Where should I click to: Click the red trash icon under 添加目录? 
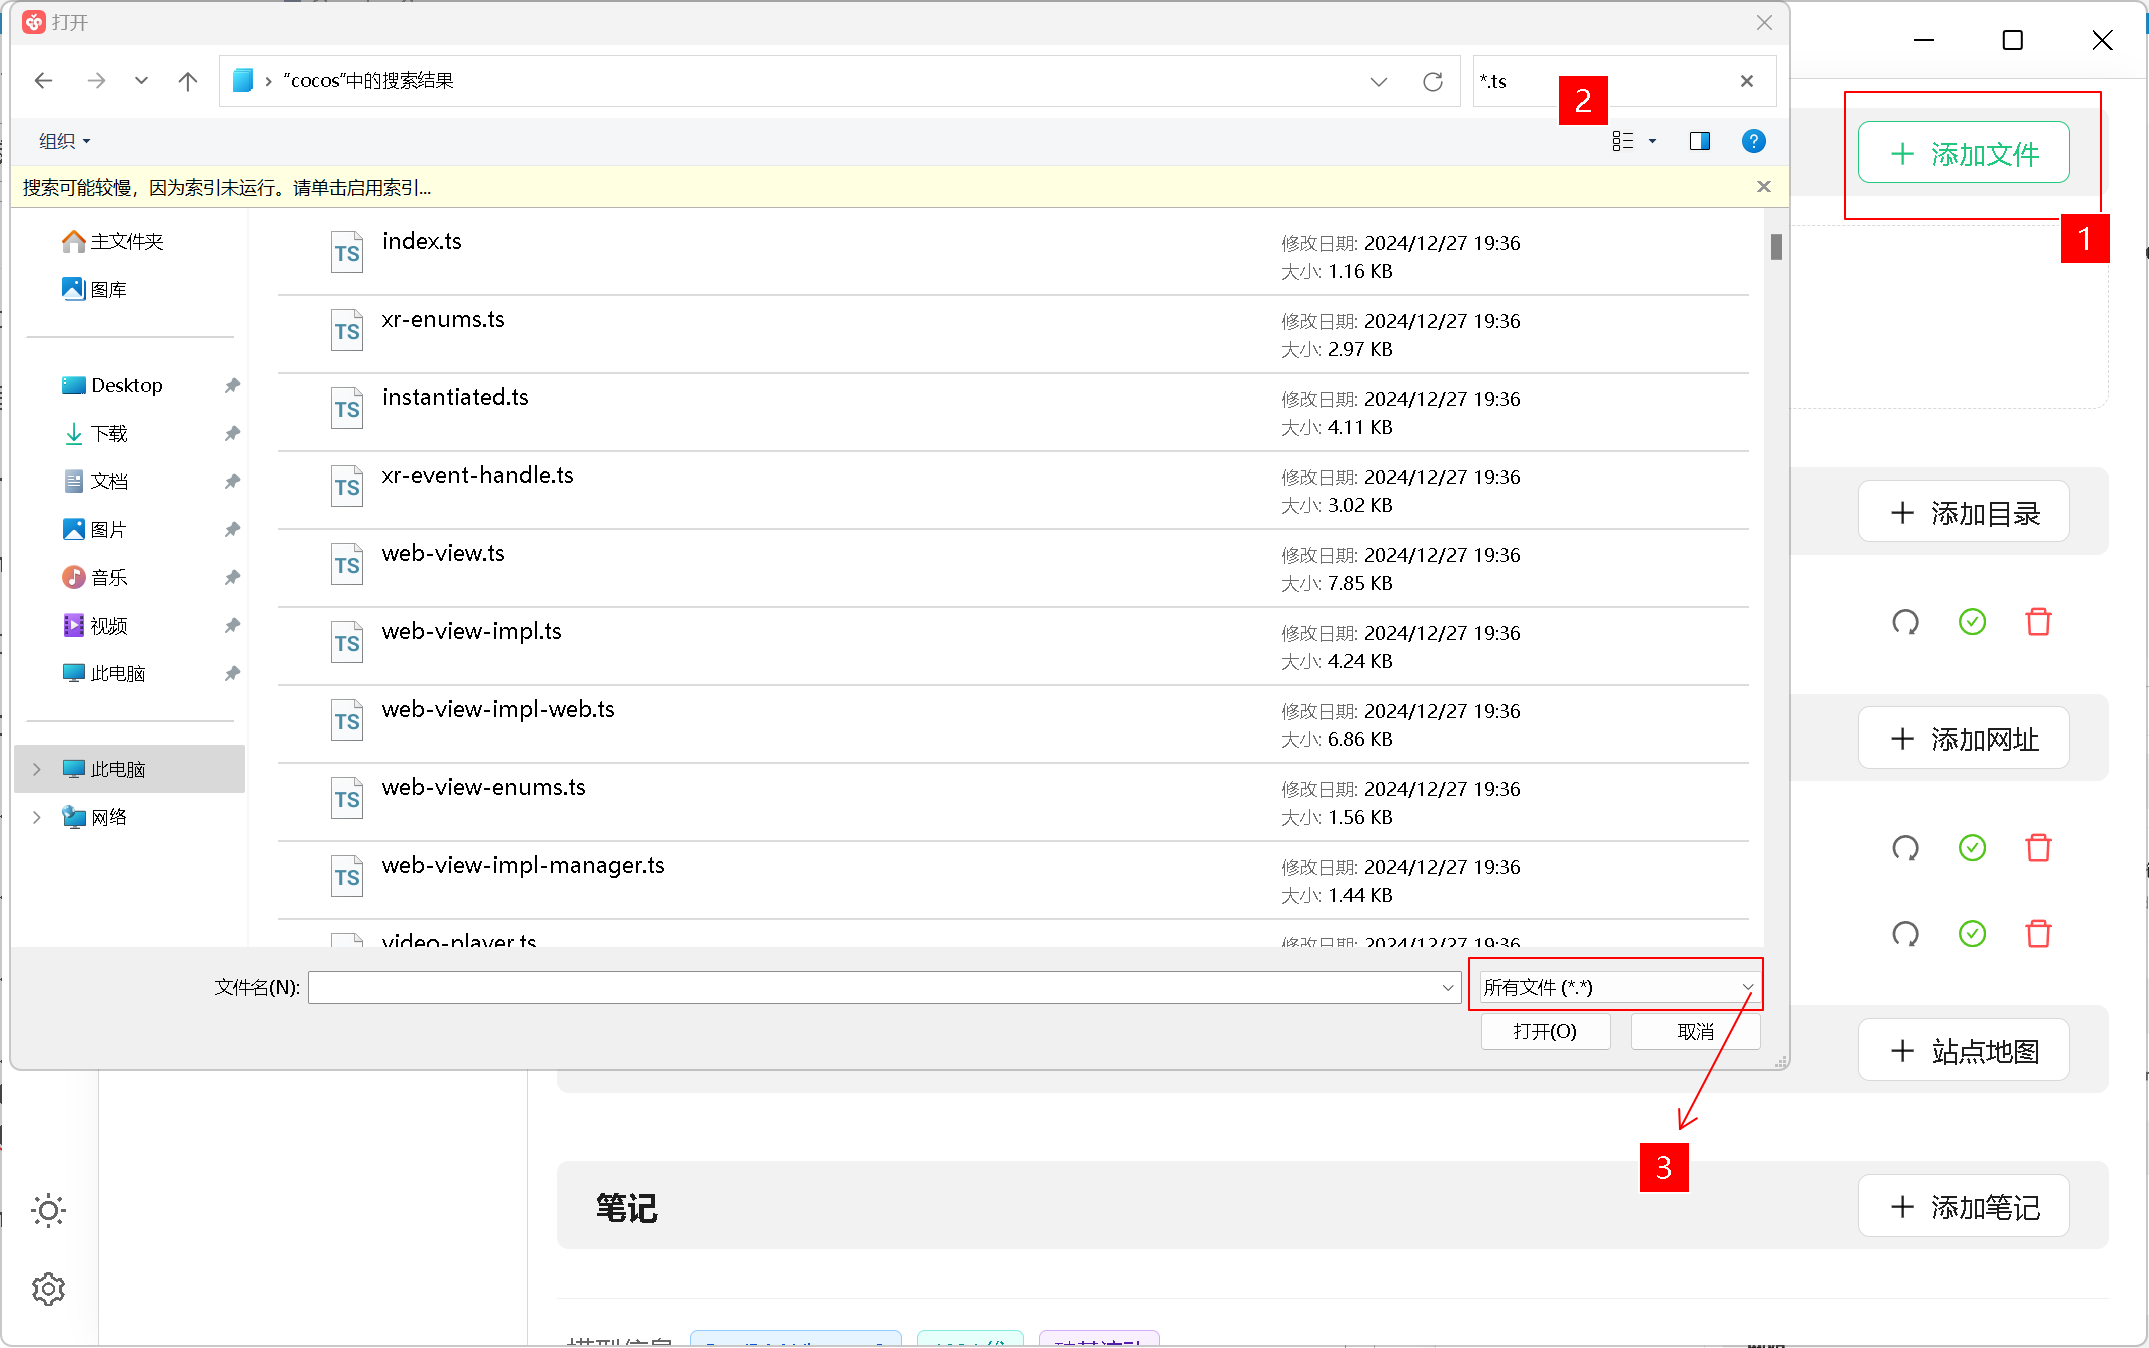pos(2037,622)
